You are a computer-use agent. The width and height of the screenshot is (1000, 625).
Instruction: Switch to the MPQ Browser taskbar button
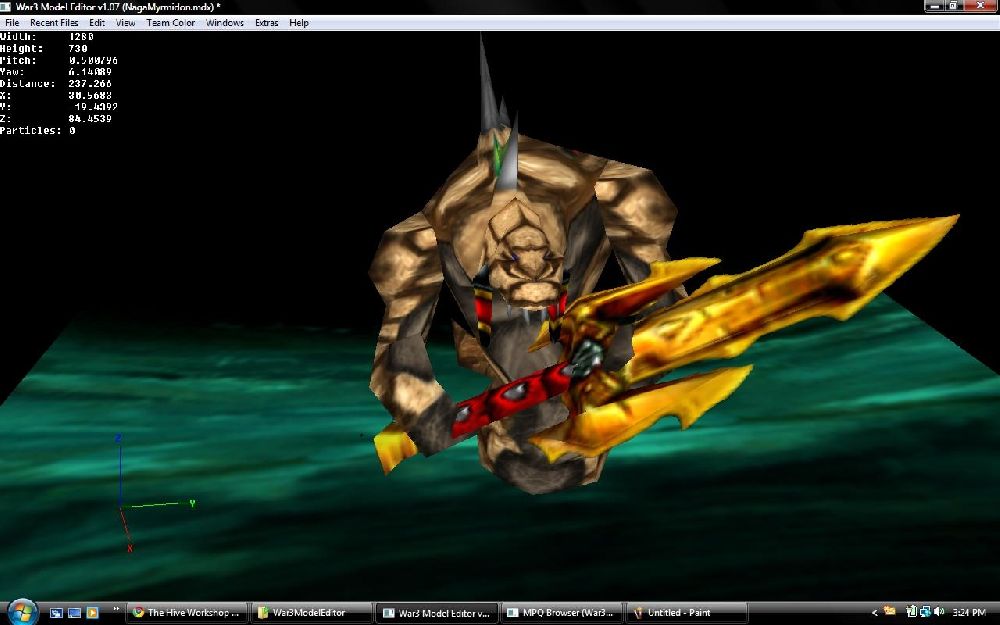[x=562, y=613]
